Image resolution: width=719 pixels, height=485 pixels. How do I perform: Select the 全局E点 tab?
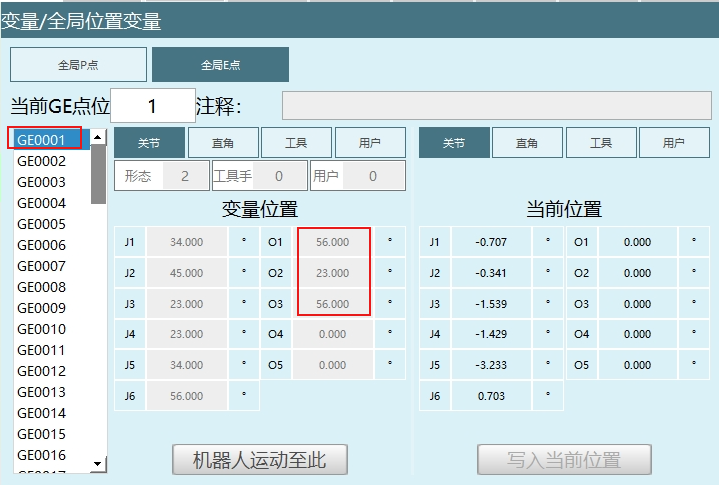(x=220, y=65)
